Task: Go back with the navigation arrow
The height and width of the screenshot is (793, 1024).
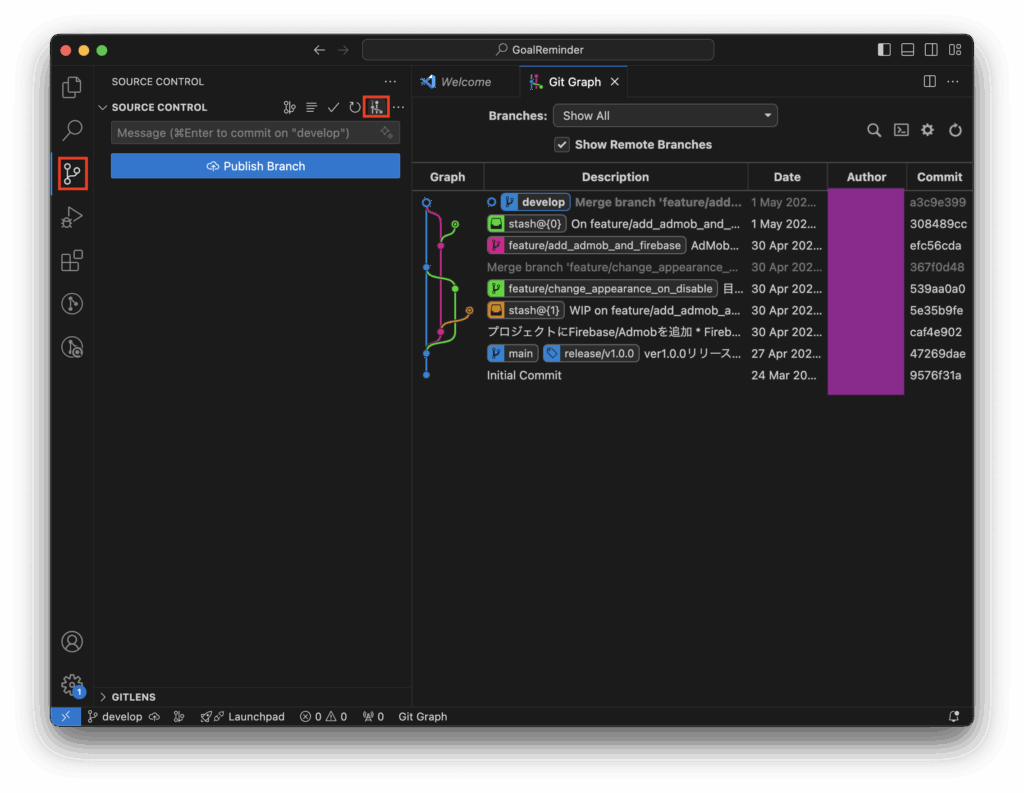Action: [x=319, y=50]
